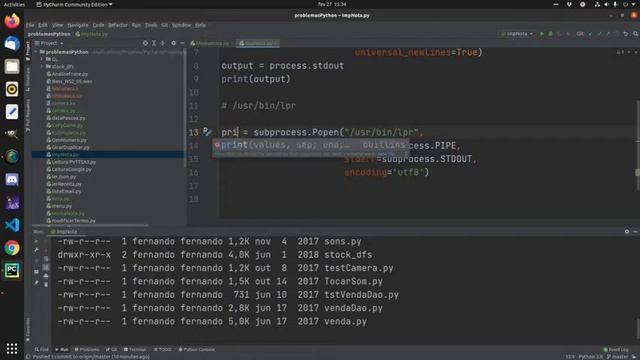Viewport: 640px width, 360px height.
Task: Open the Help menu
Action: click(x=200, y=25)
